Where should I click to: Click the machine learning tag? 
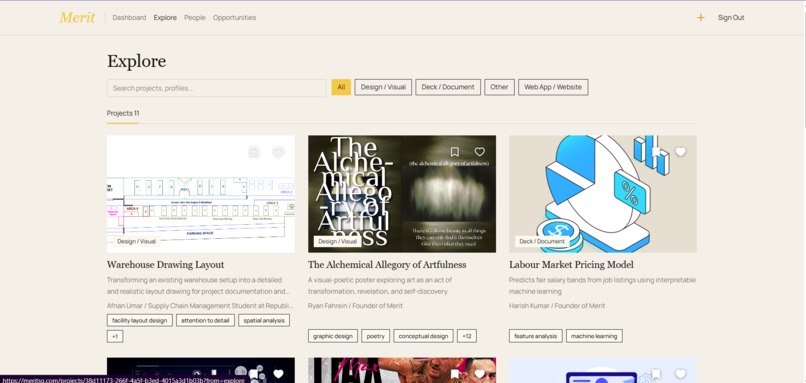coord(594,336)
